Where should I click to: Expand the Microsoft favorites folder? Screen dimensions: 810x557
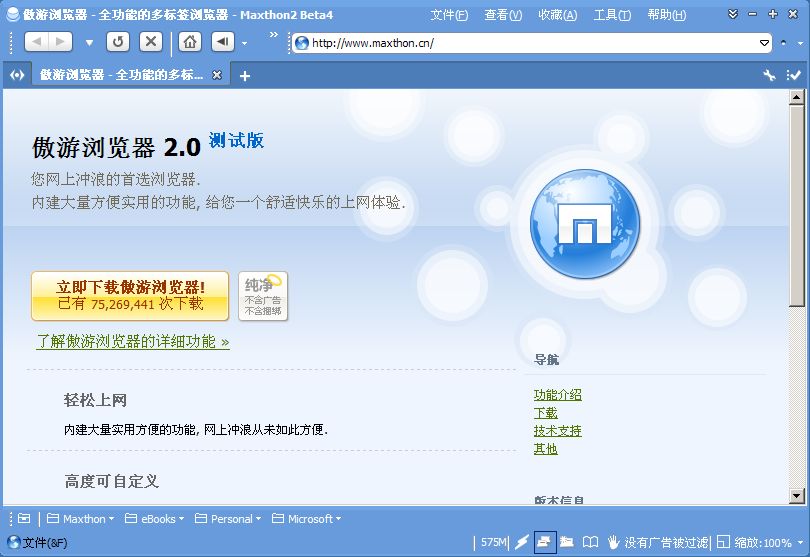tap(306, 519)
